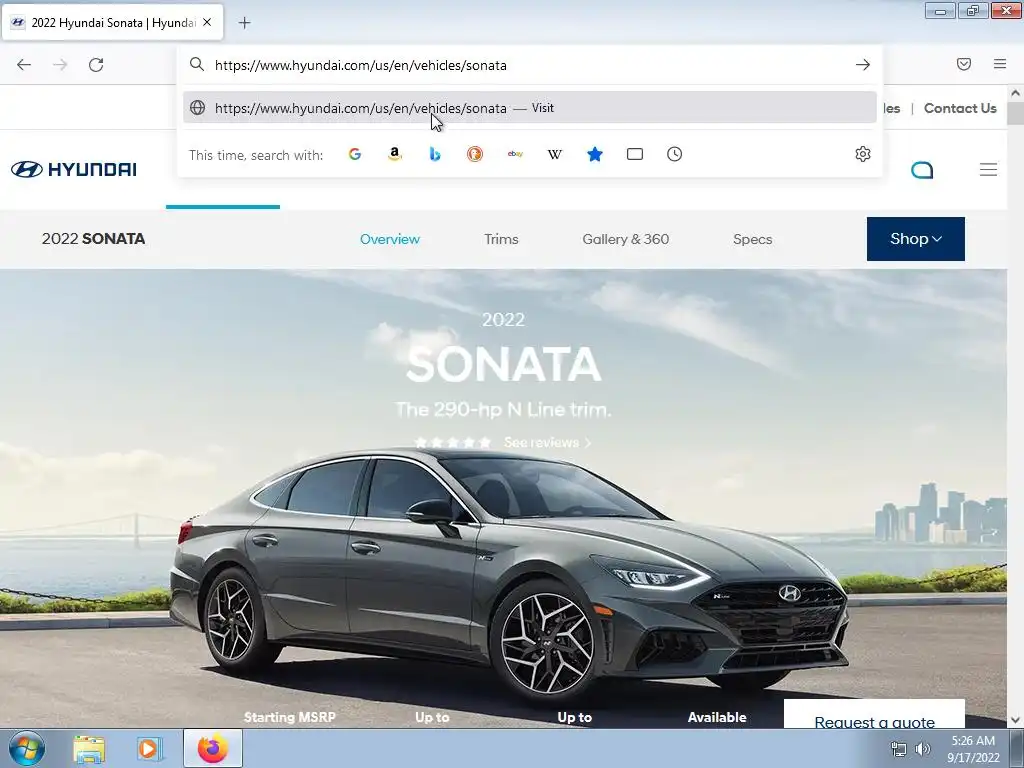The image size is (1024, 768).
Task: Click the globe icon in suggestion row
Action: point(197,108)
